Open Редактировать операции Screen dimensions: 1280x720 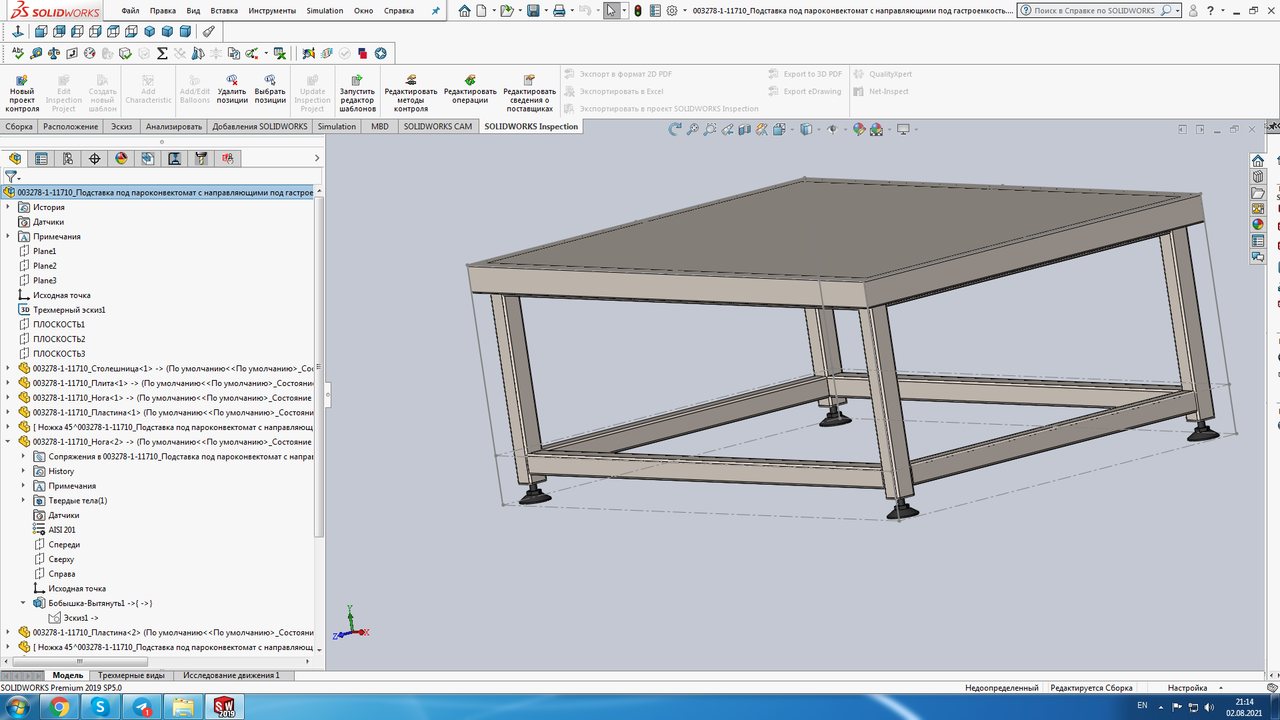click(470, 88)
